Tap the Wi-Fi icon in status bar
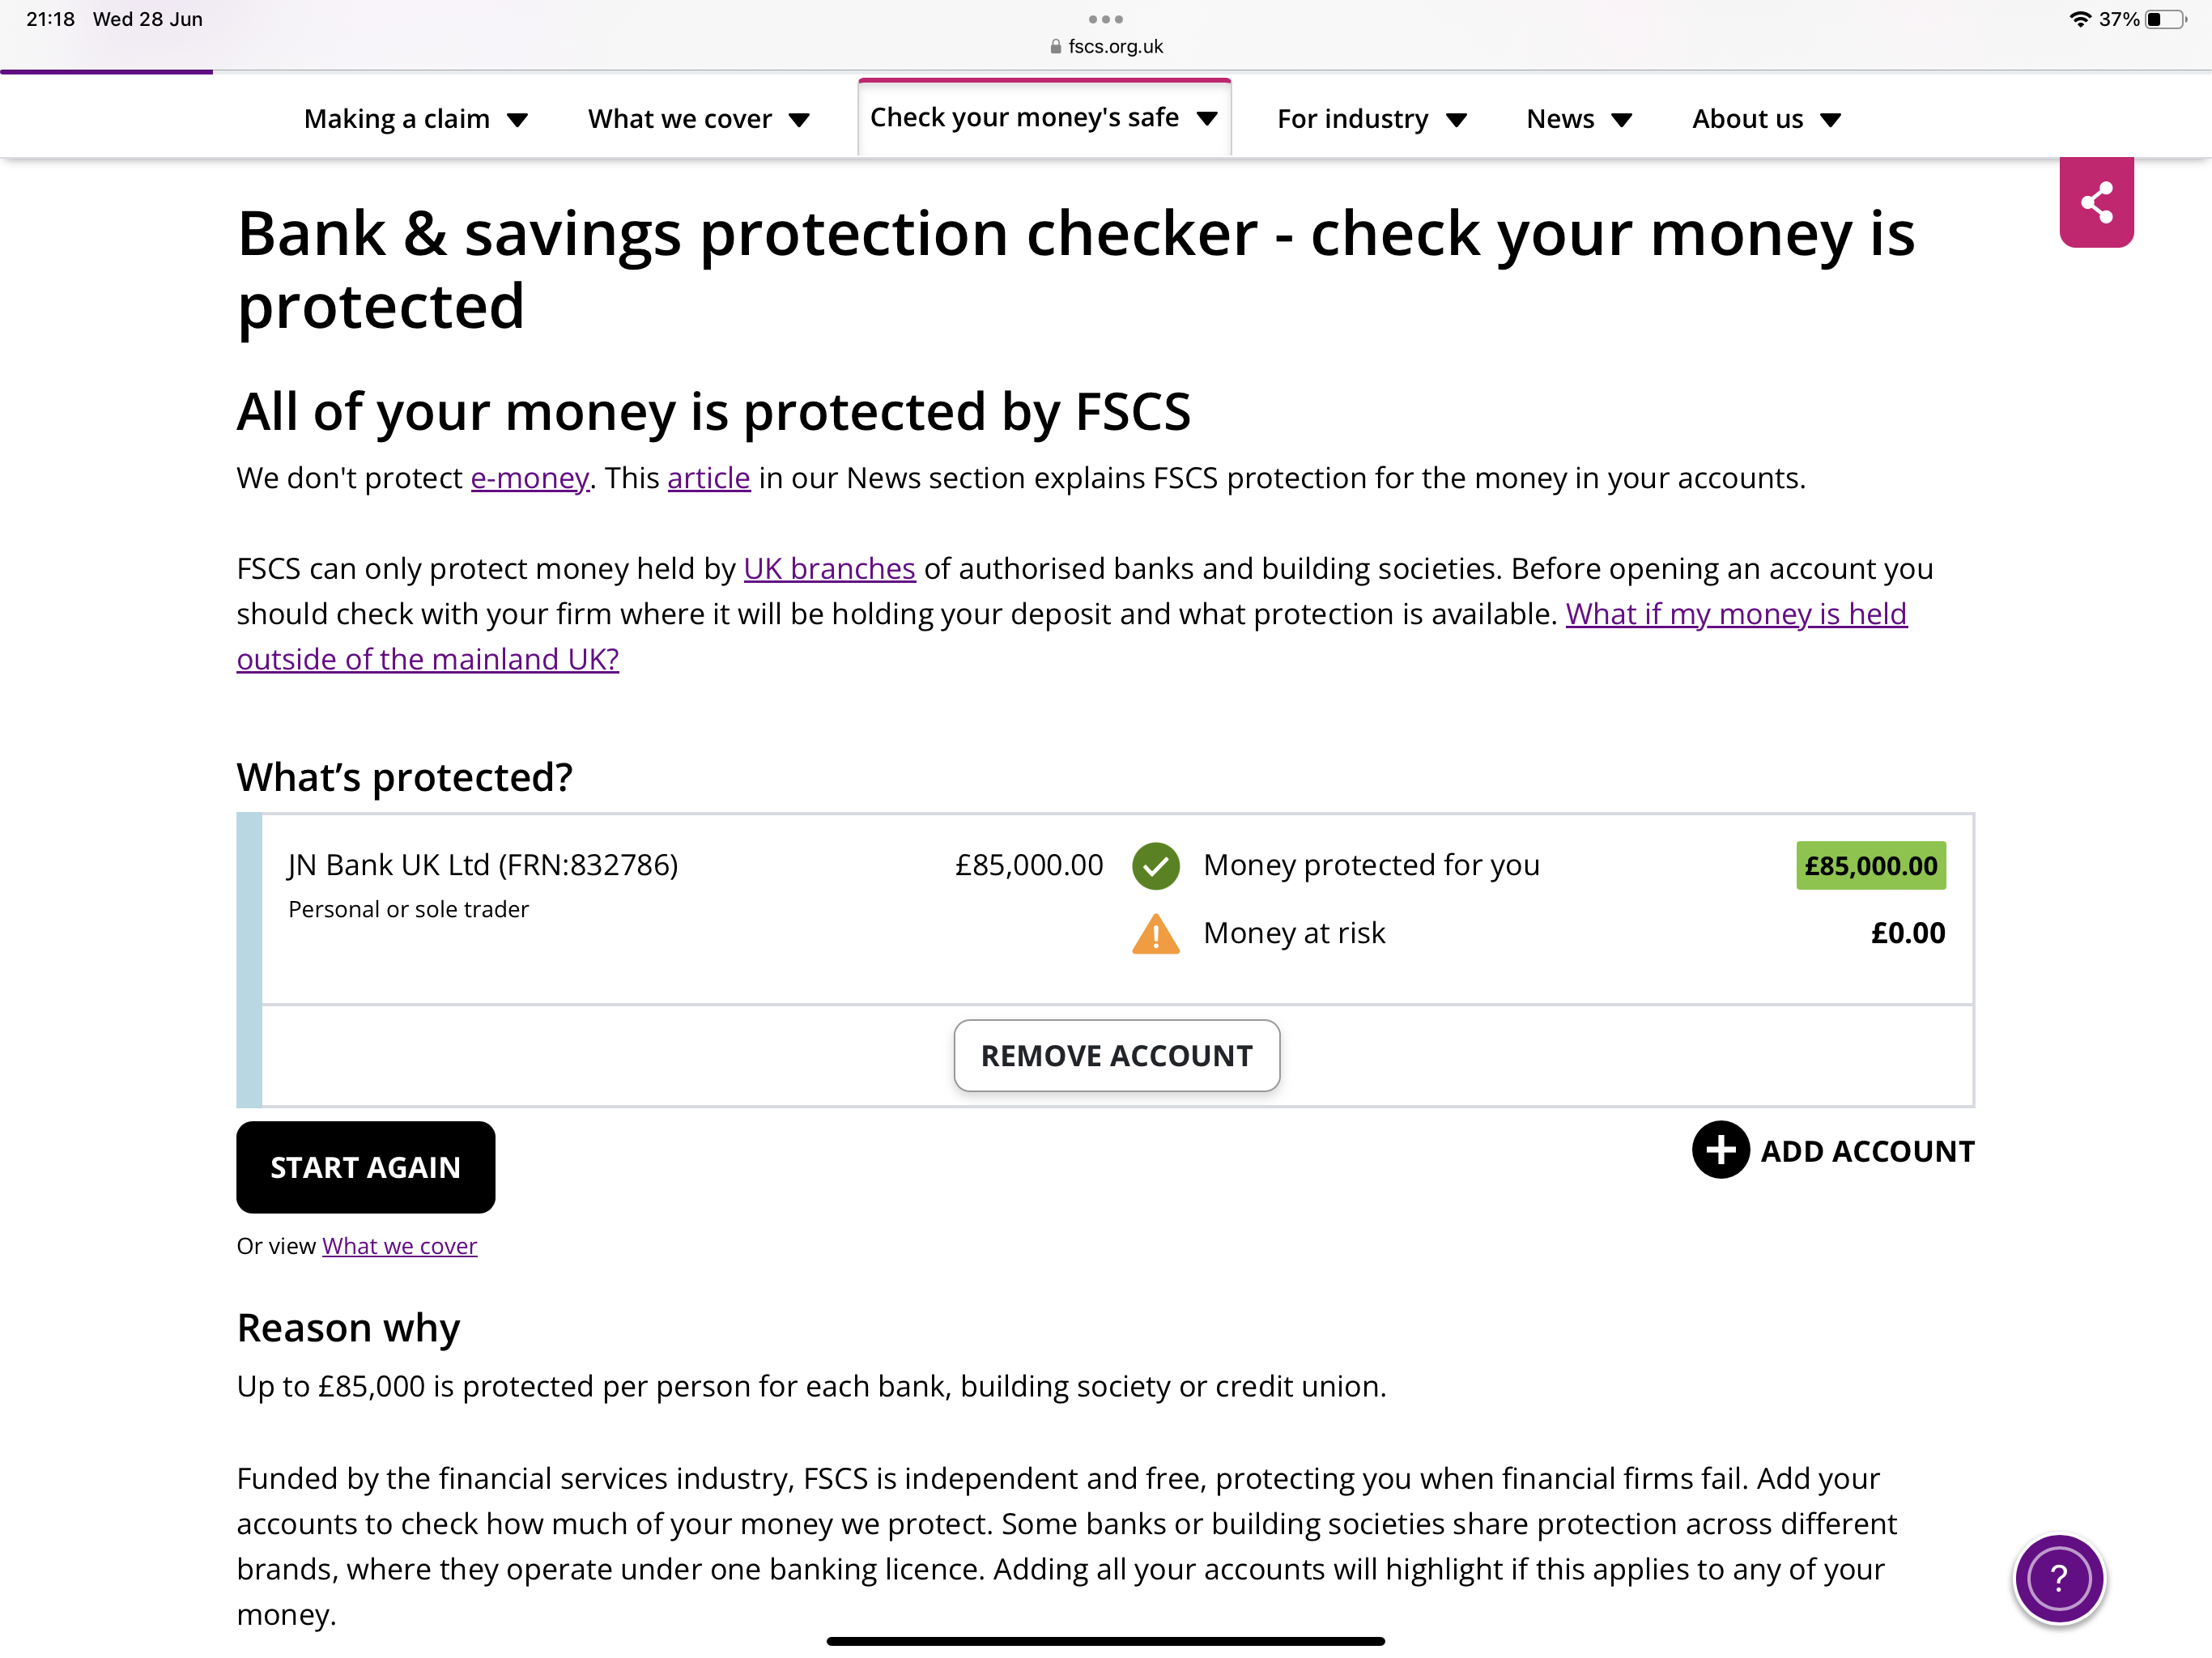The height and width of the screenshot is (1658, 2212). tap(2080, 19)
